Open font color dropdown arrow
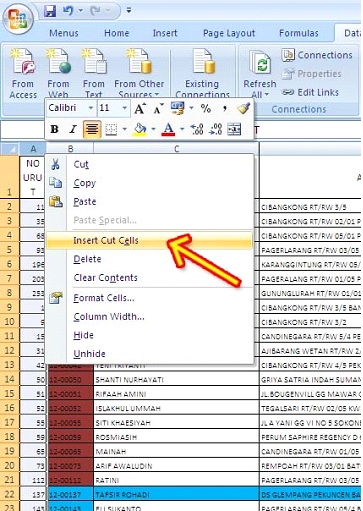The width and height of the screenshot is (363, 511). point(182,129)
